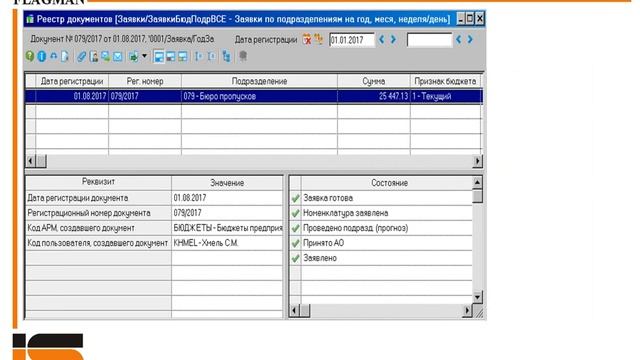Select row 'Регистрационный номер документа'
The image size is (640, 360).
(98, 213)
